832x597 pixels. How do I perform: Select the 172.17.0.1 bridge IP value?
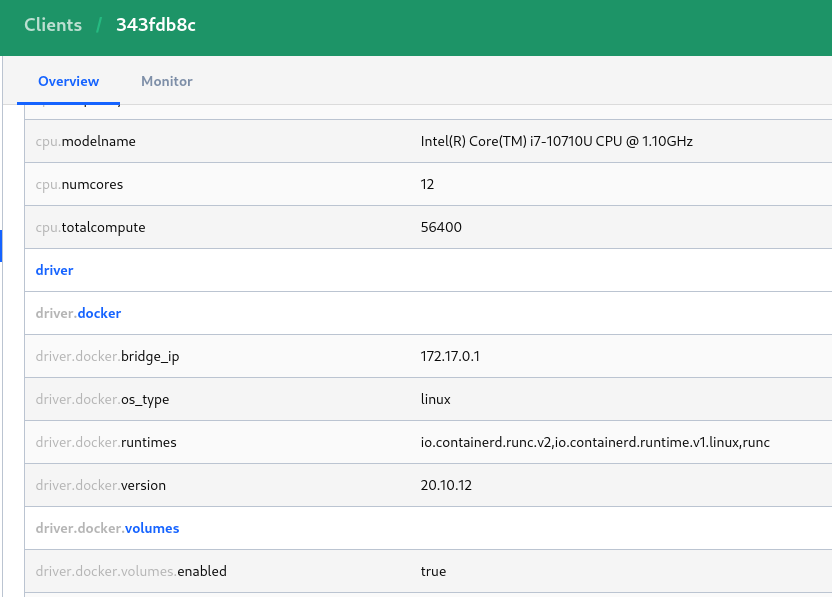[450, 356]
